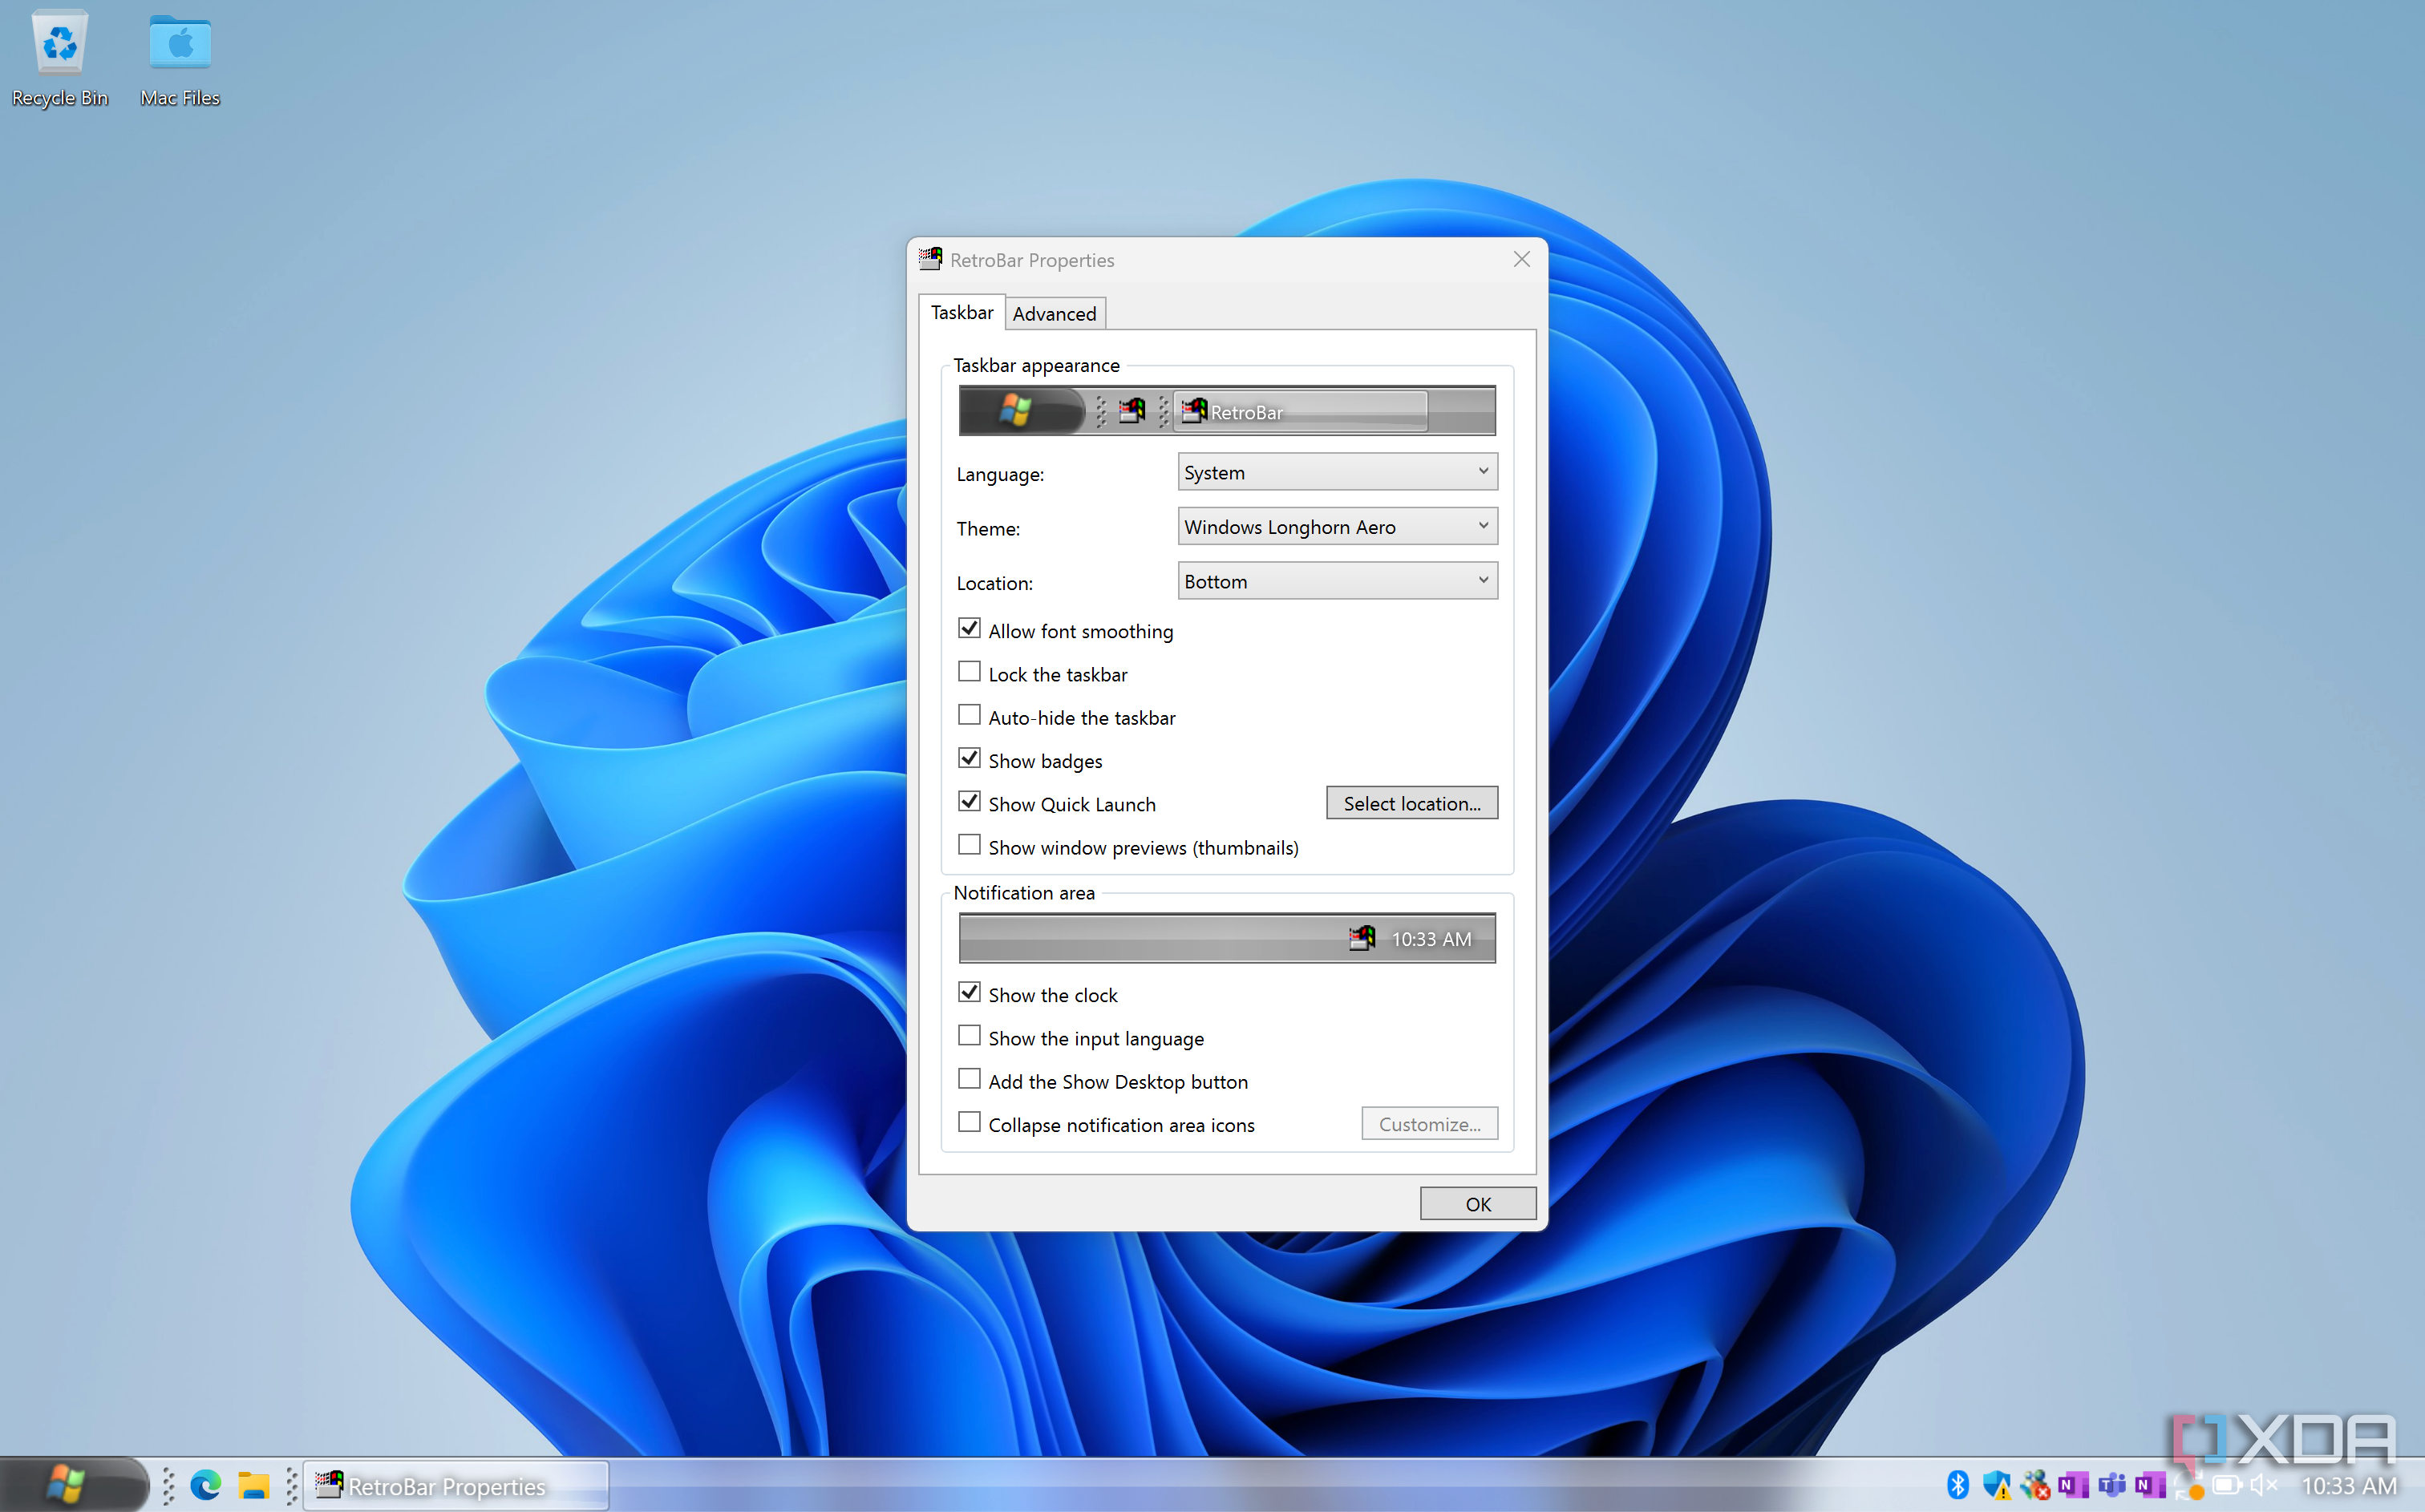Click the OneNote tray icon beside the Messenger icon
2425x1512 pixels.
click(2074, 1485)
